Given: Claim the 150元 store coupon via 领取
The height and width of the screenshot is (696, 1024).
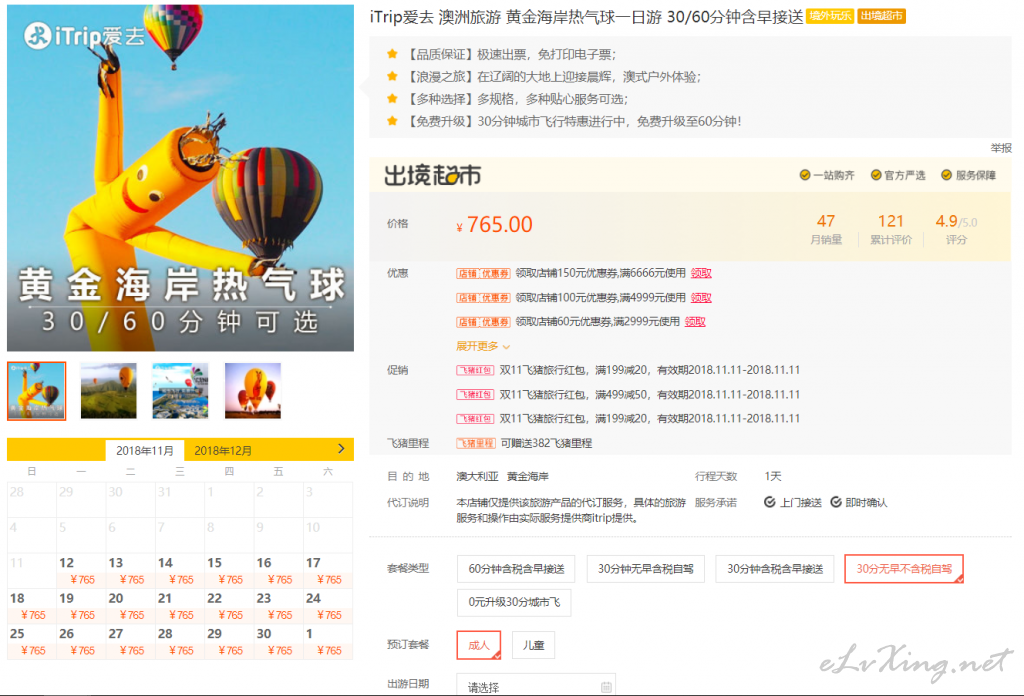Looking at the screenshot, I should (701, 274).
